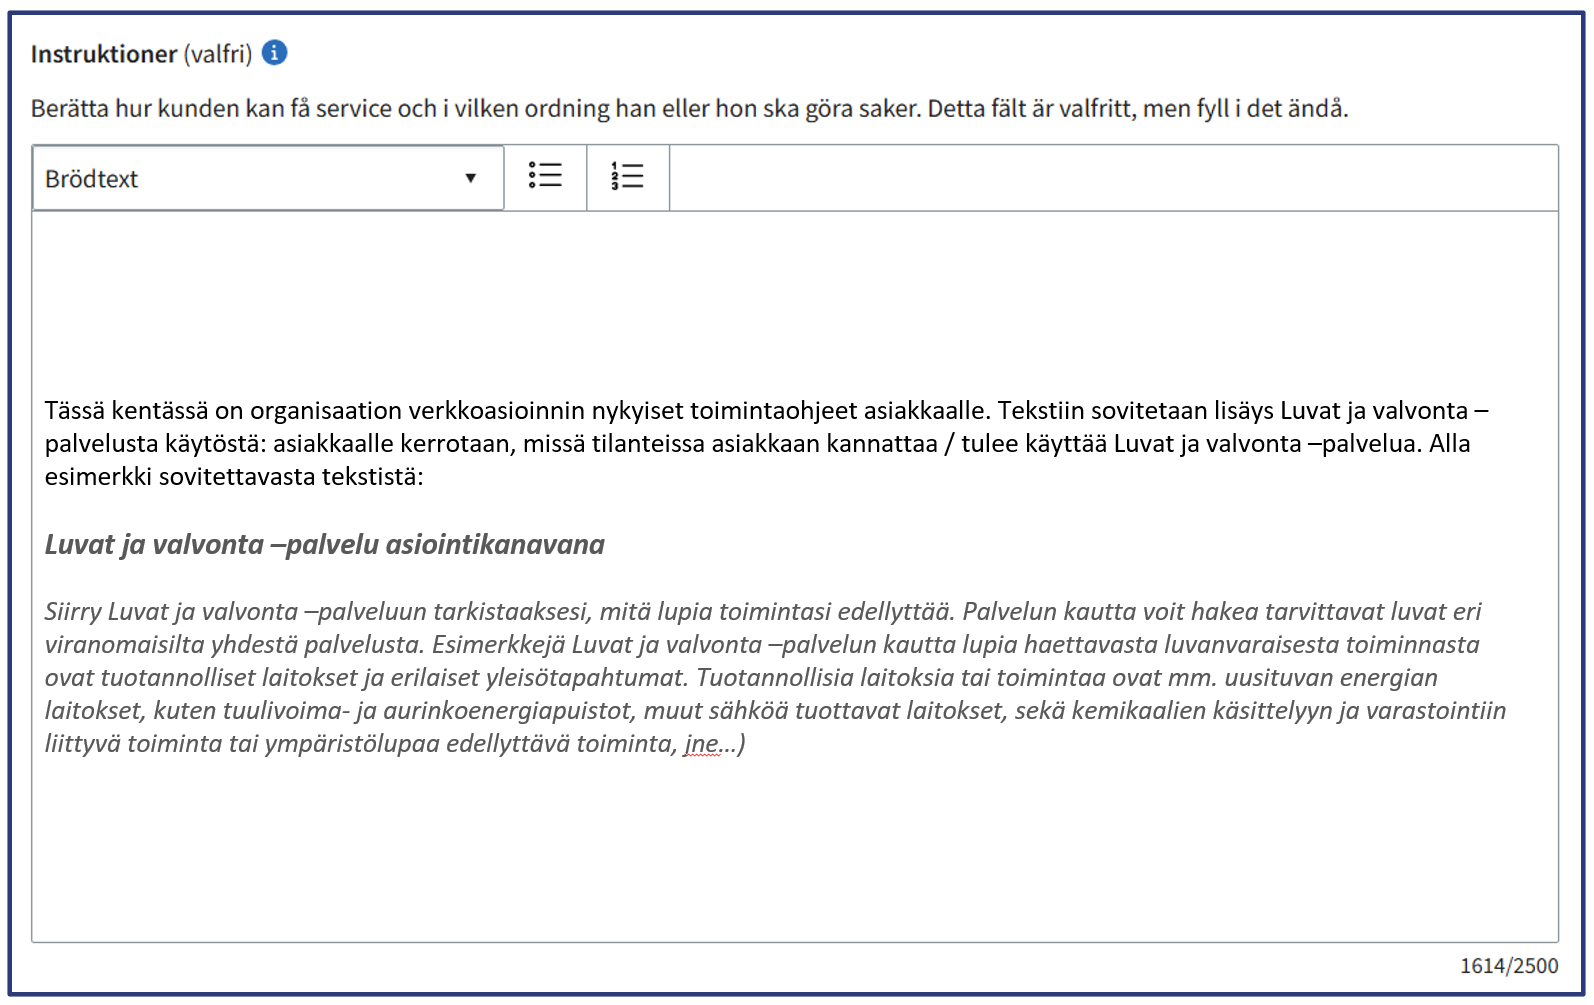The width and height of the screenshot is (1594, 1005).
Task: Click the red-underlined word "jne"
Action: coord(700,744)
